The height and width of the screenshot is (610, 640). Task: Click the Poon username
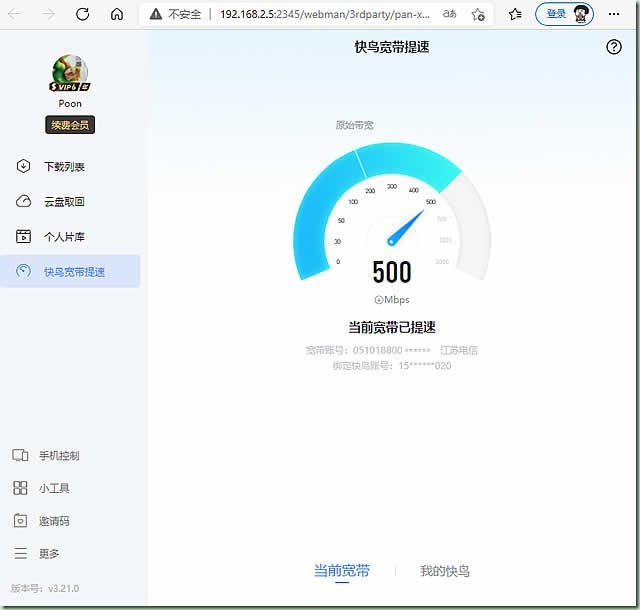(70, 104)
